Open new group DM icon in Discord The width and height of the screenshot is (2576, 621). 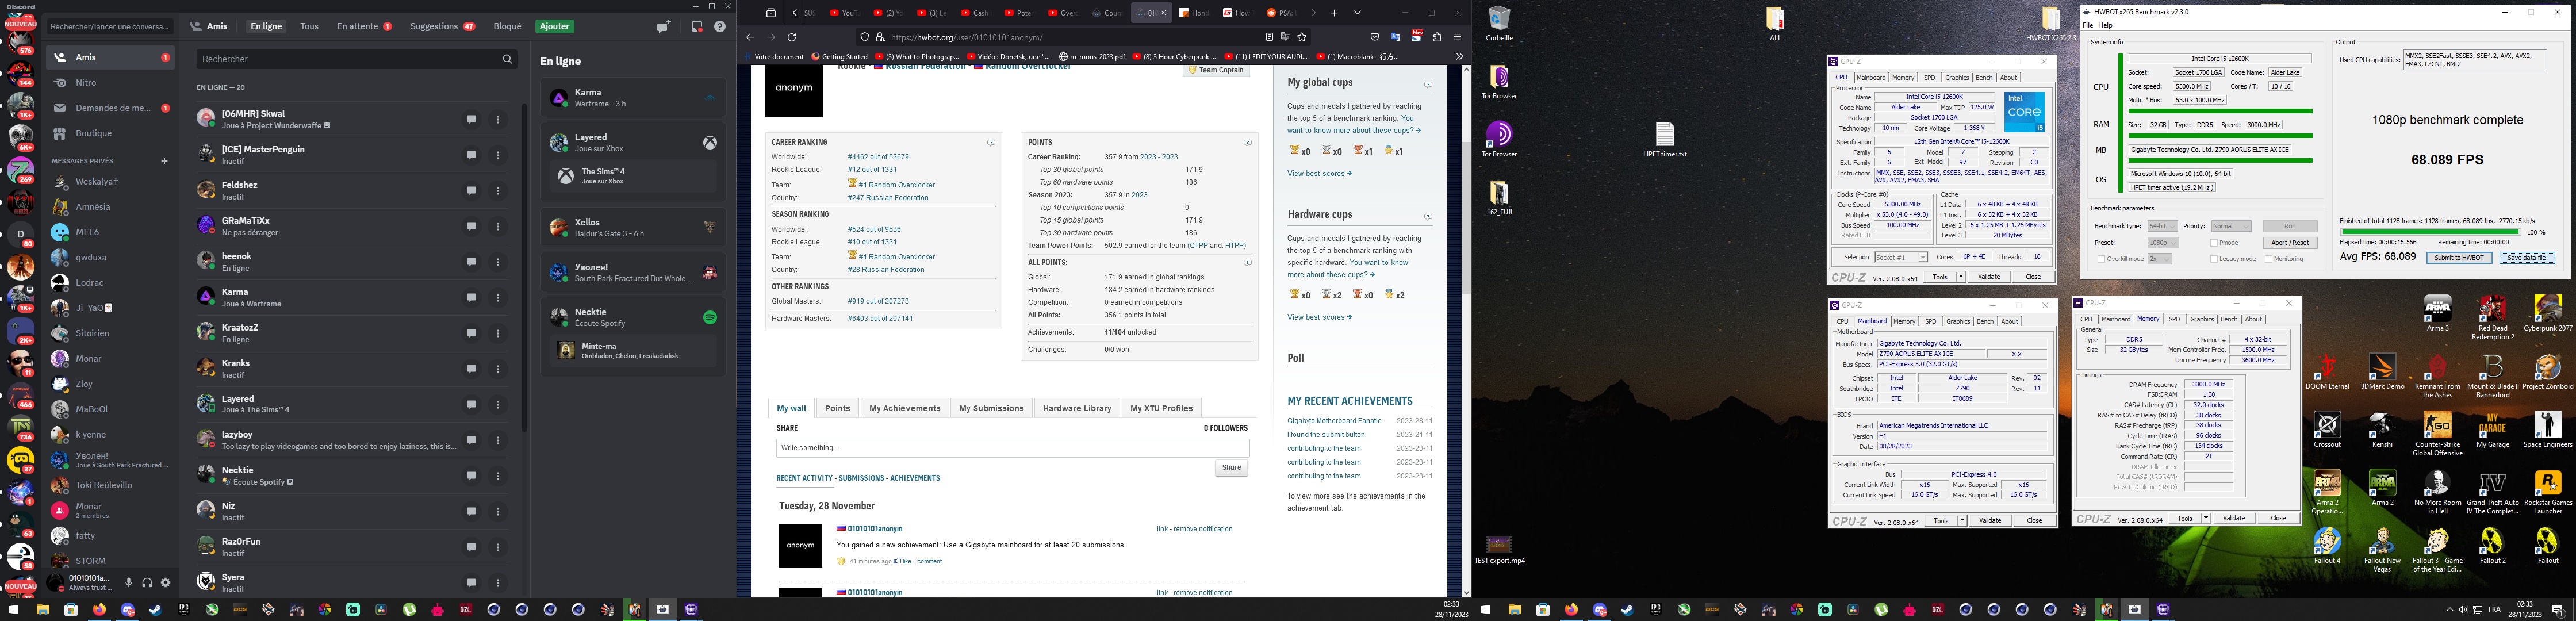(663, 27)
